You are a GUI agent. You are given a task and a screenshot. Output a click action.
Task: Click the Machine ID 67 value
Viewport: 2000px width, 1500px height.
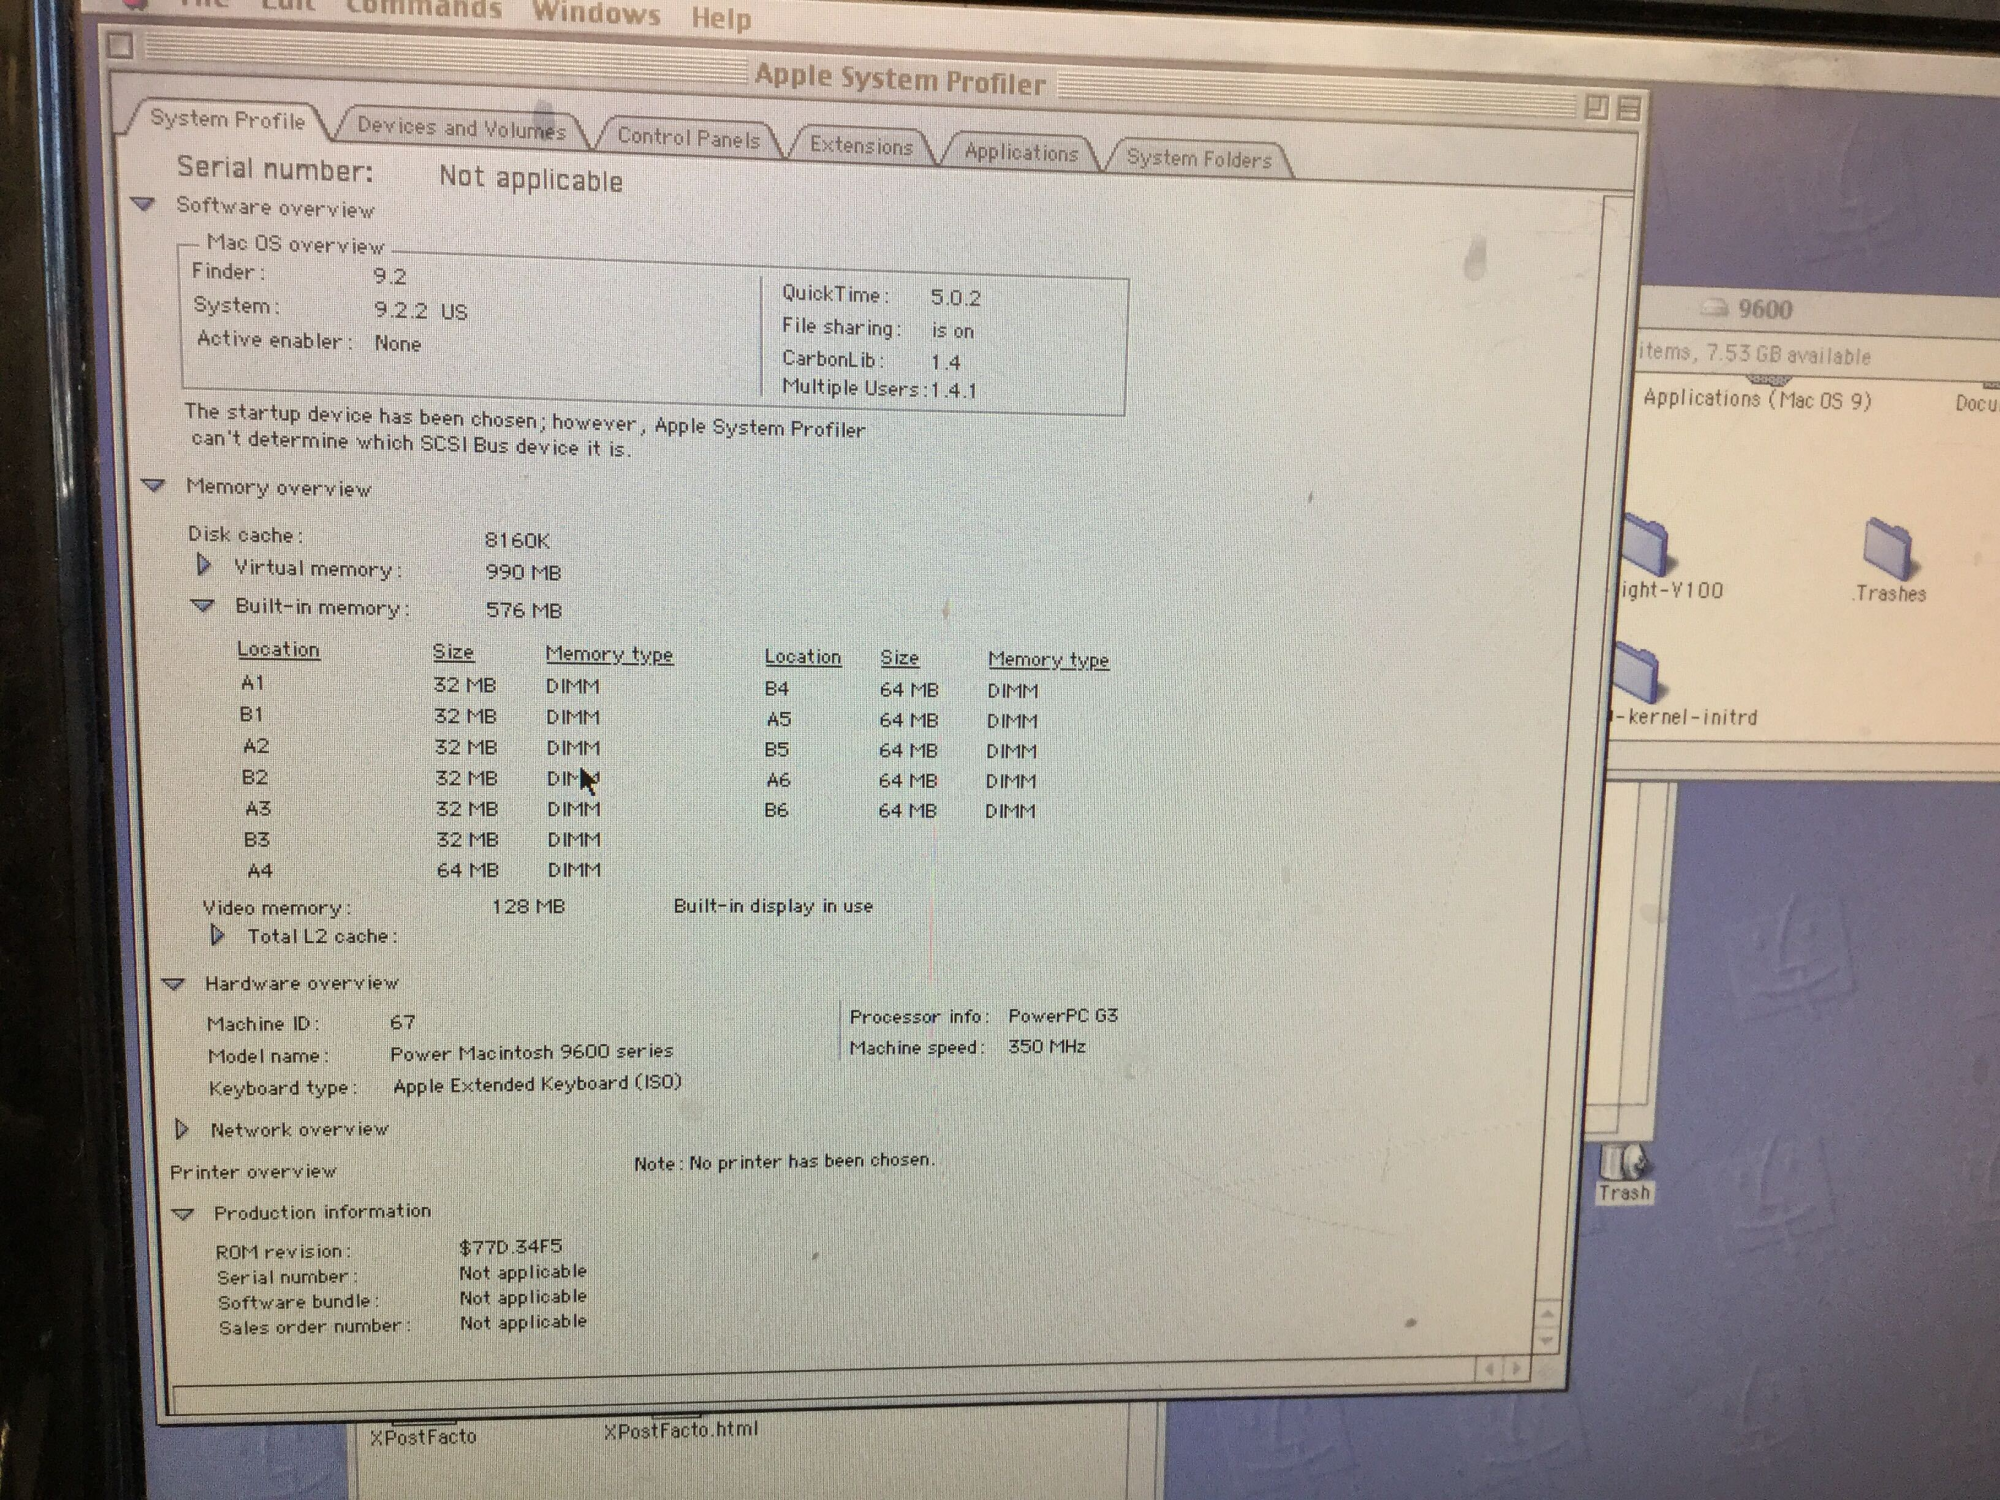(x=402, y=1022)
